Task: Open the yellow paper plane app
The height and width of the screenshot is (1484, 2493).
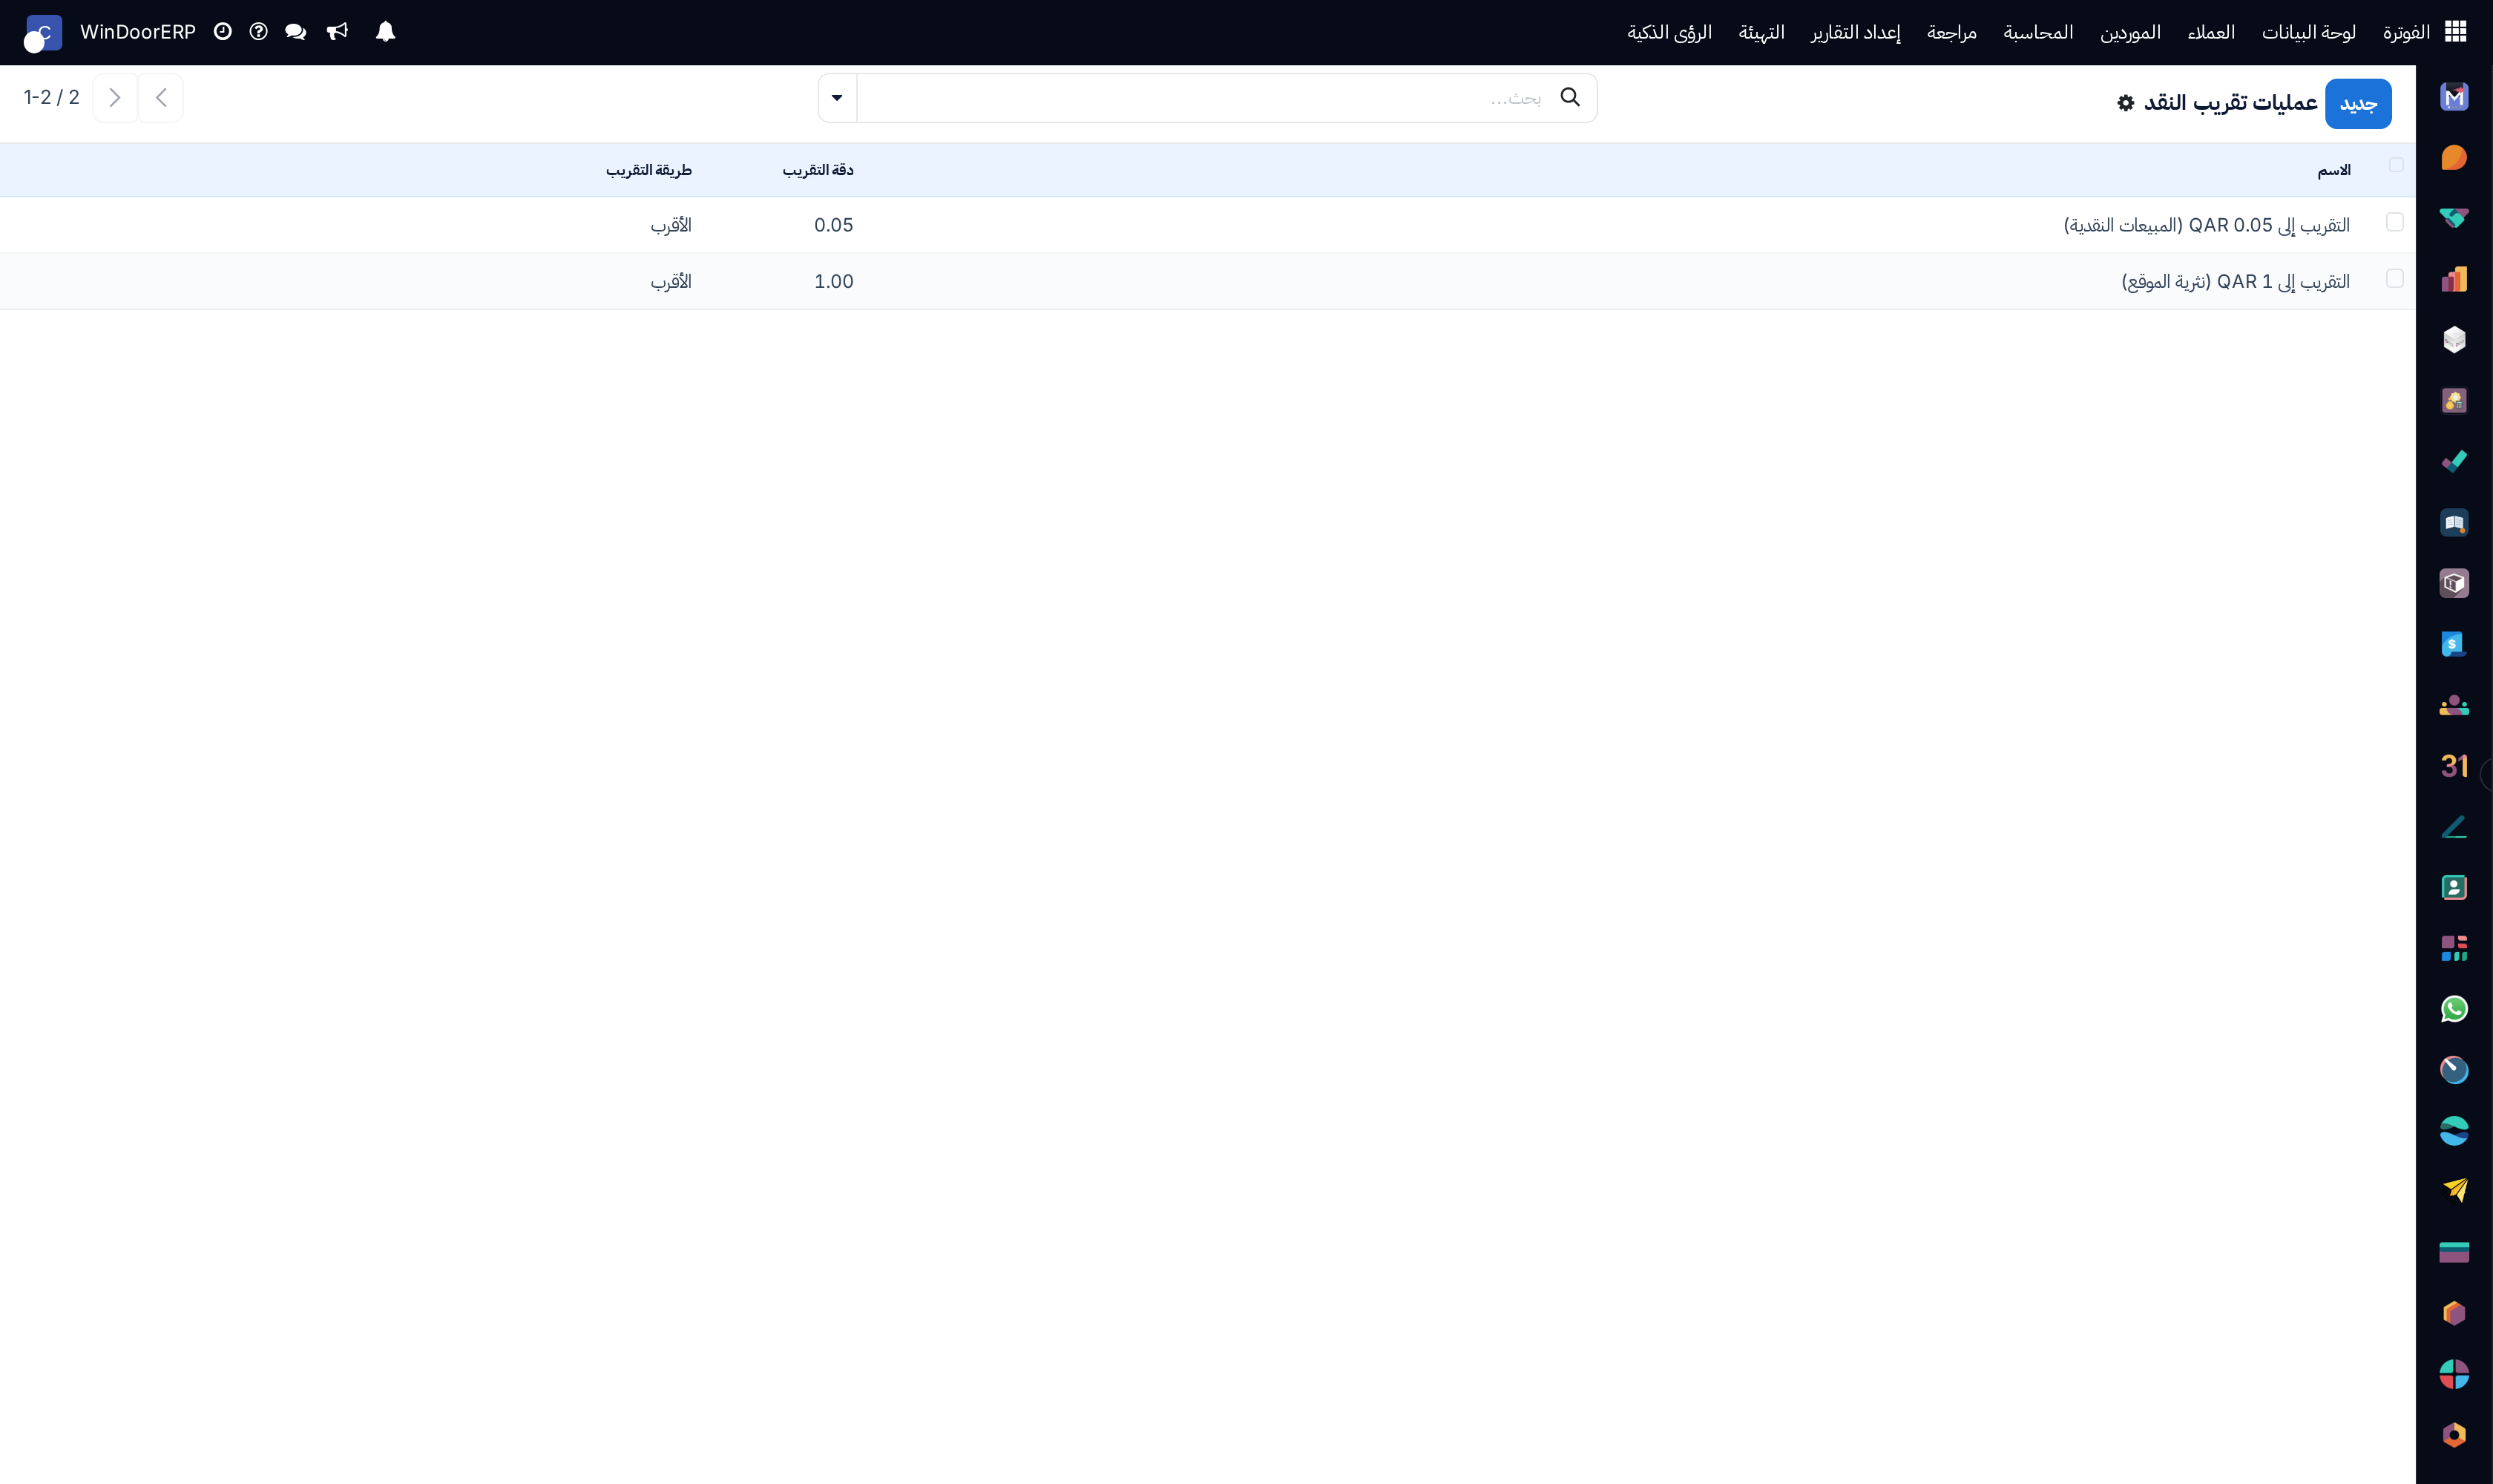Action: (2454, 1191)
